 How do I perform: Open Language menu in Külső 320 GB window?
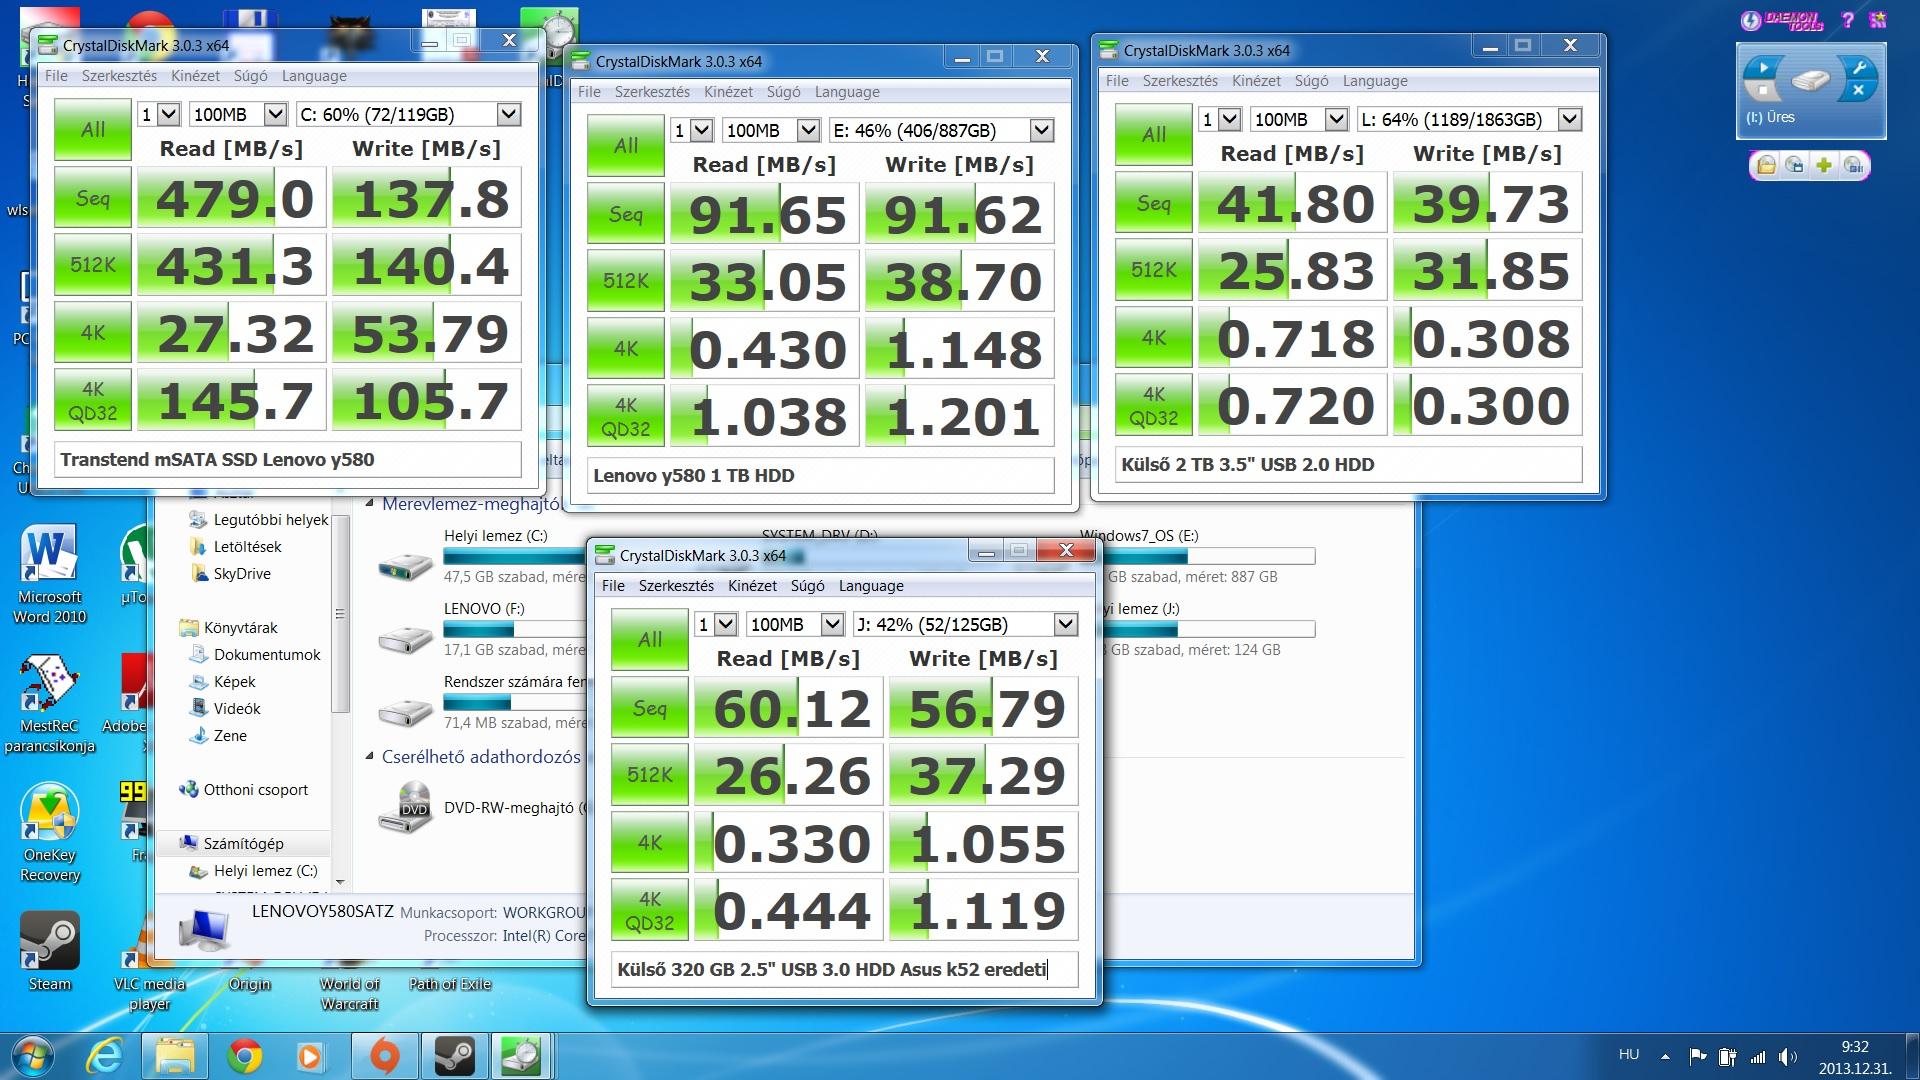871,586
